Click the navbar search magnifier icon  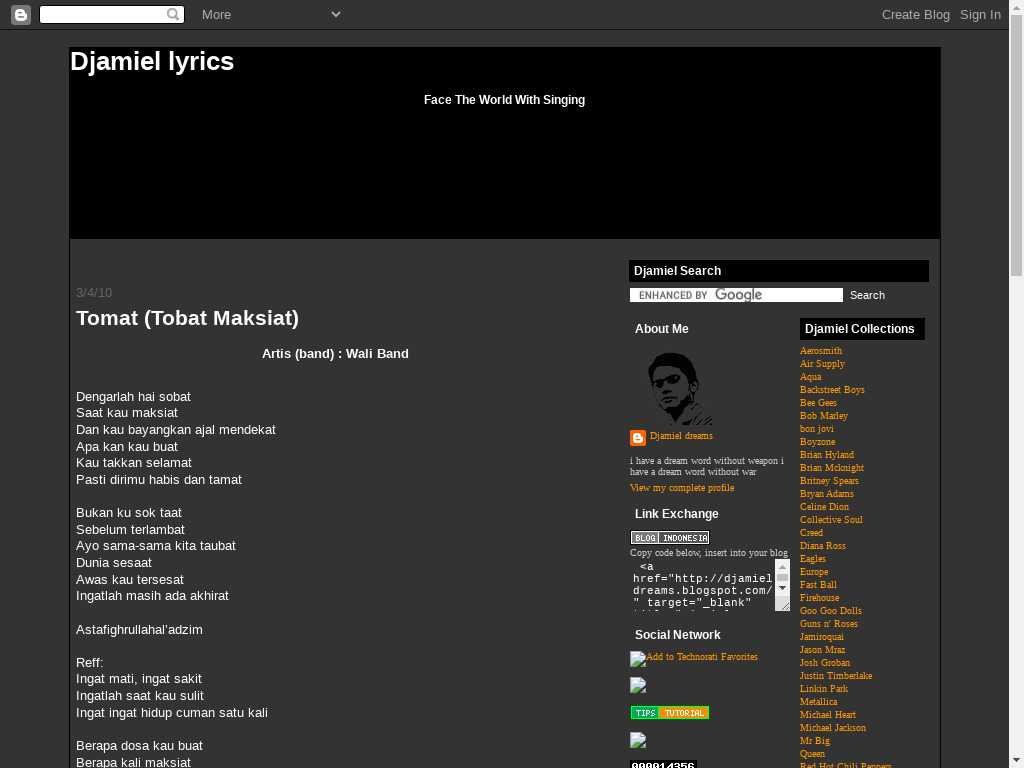pos(173,14)
